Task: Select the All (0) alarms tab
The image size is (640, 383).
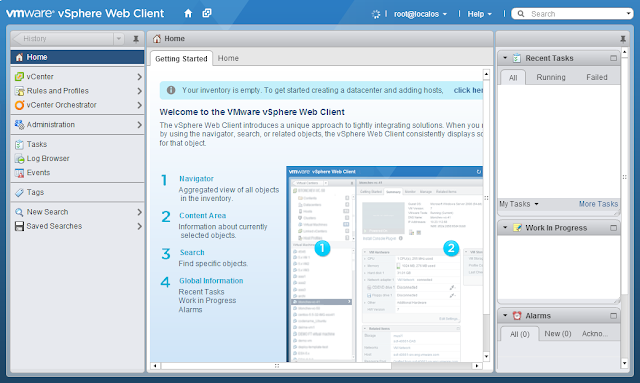Action: tap(520, 334)
